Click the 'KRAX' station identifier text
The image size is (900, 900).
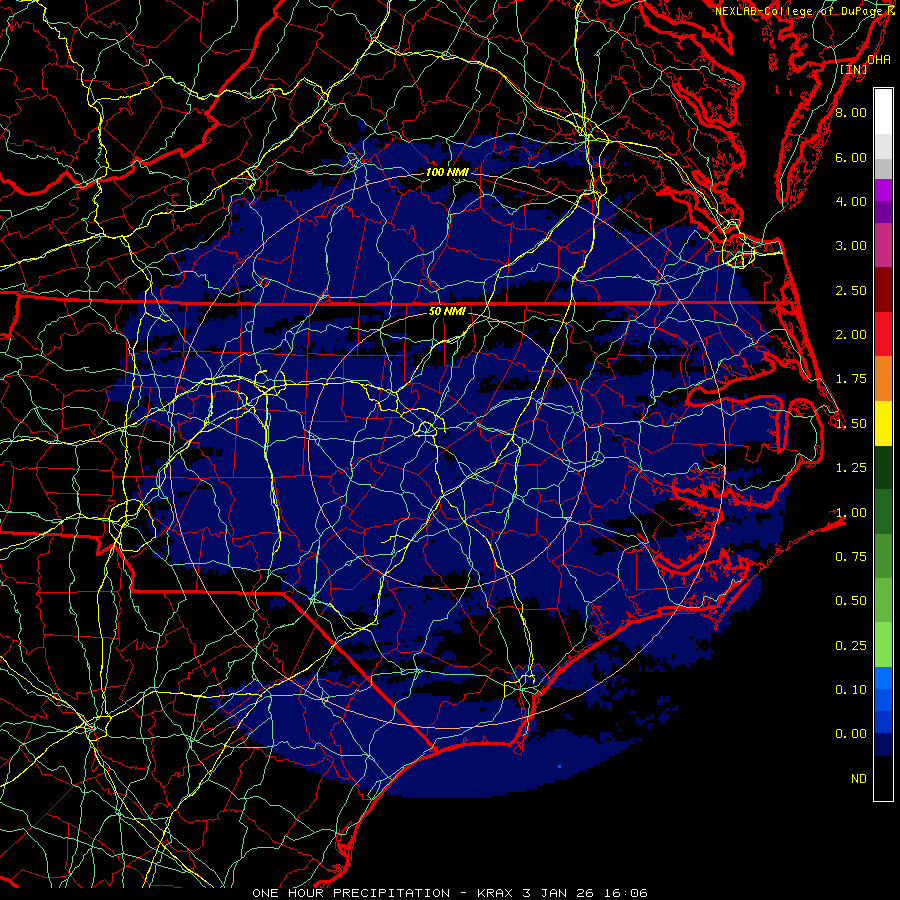pos(495,893)
